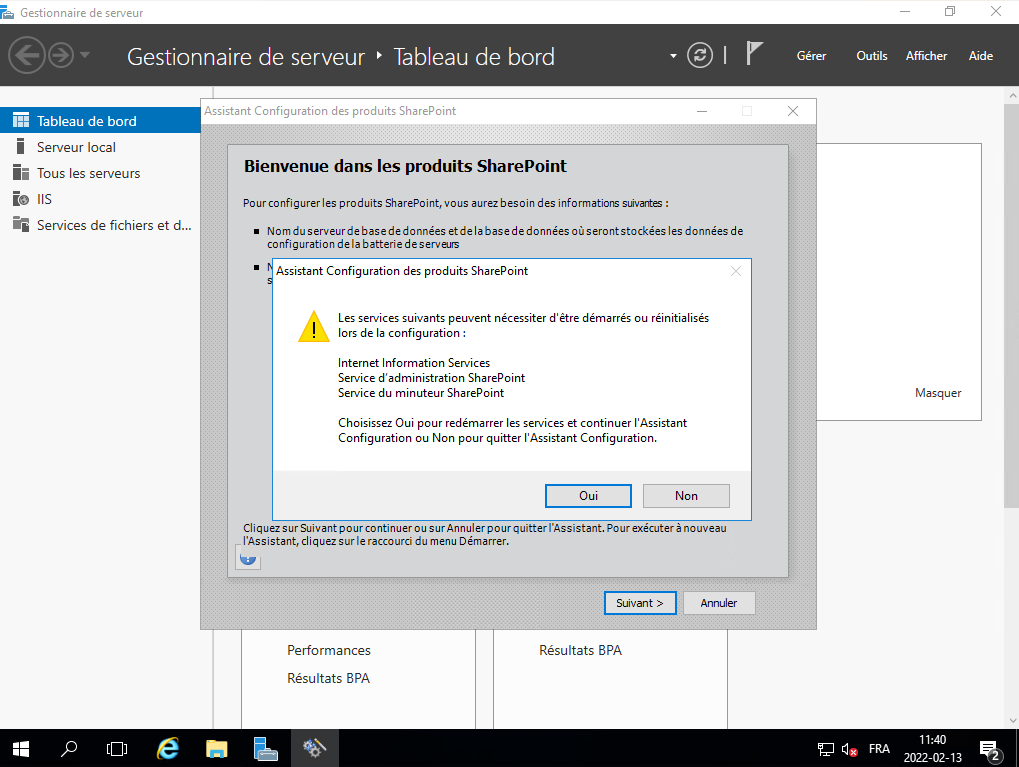1019x767 pixels.
Task: Click Oui to restart the services
Action: (x=588, y=496)
